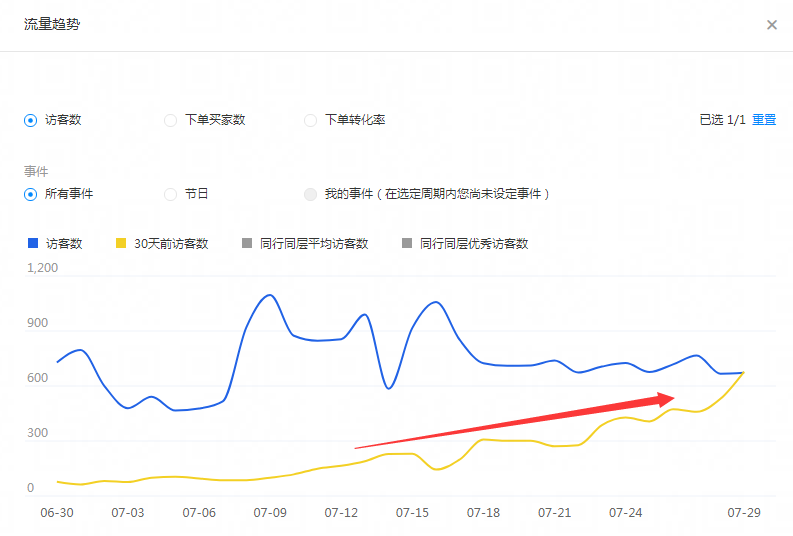Select the 我的事件 radio option
793x536 pixels.
310,194
